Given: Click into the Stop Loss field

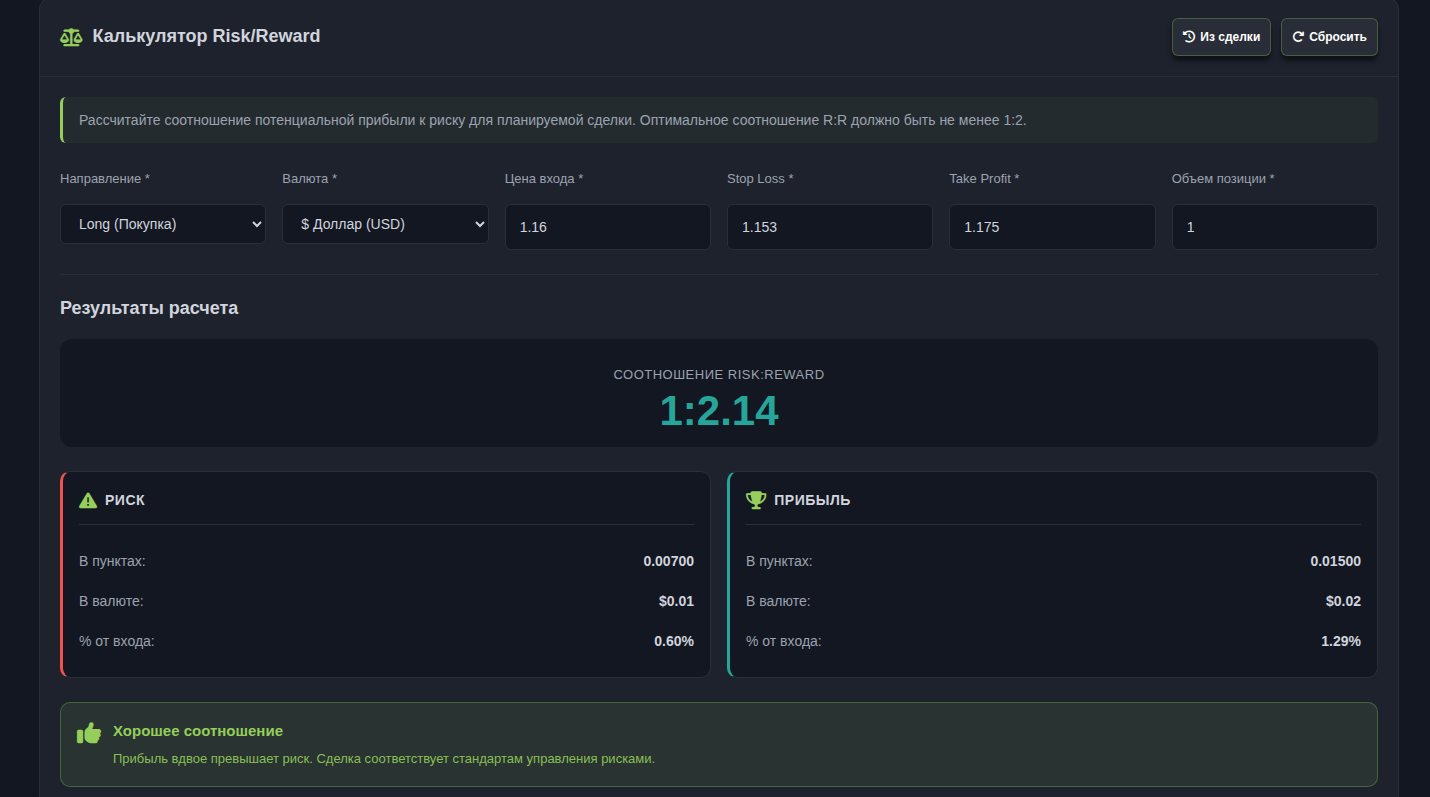Looking at the screenshot, I should (829, 227).
